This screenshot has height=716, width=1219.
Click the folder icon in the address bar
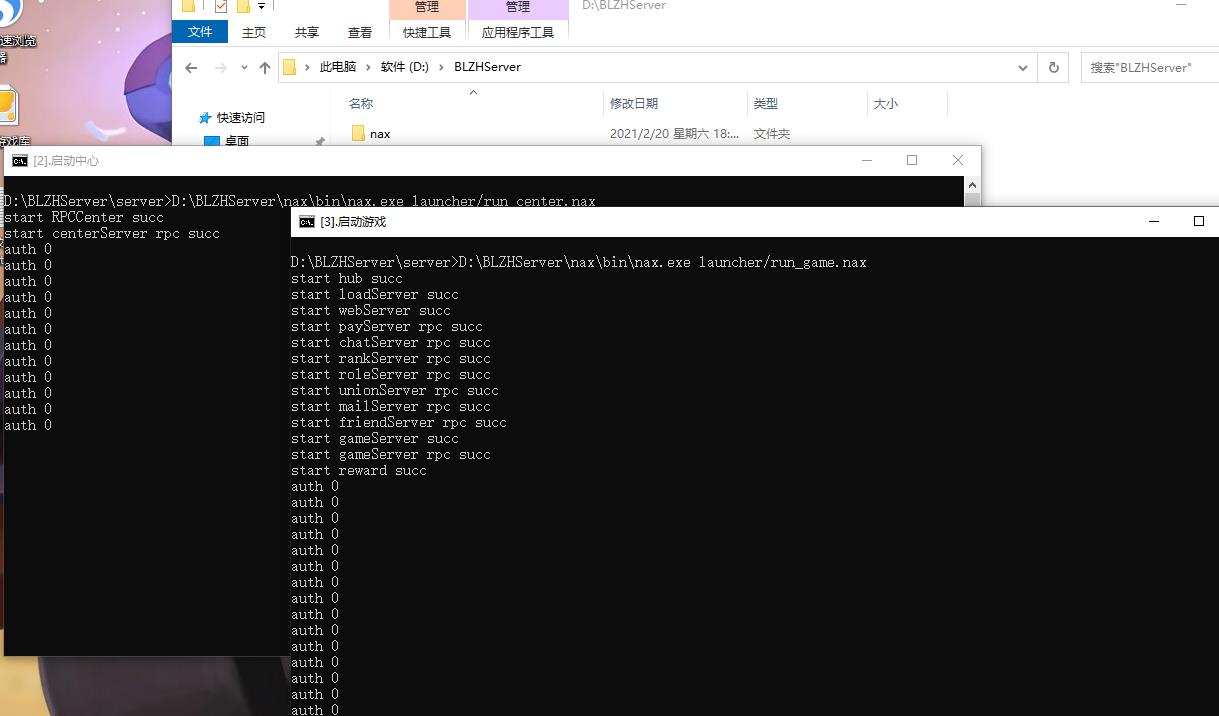click(x=290, y=68)
